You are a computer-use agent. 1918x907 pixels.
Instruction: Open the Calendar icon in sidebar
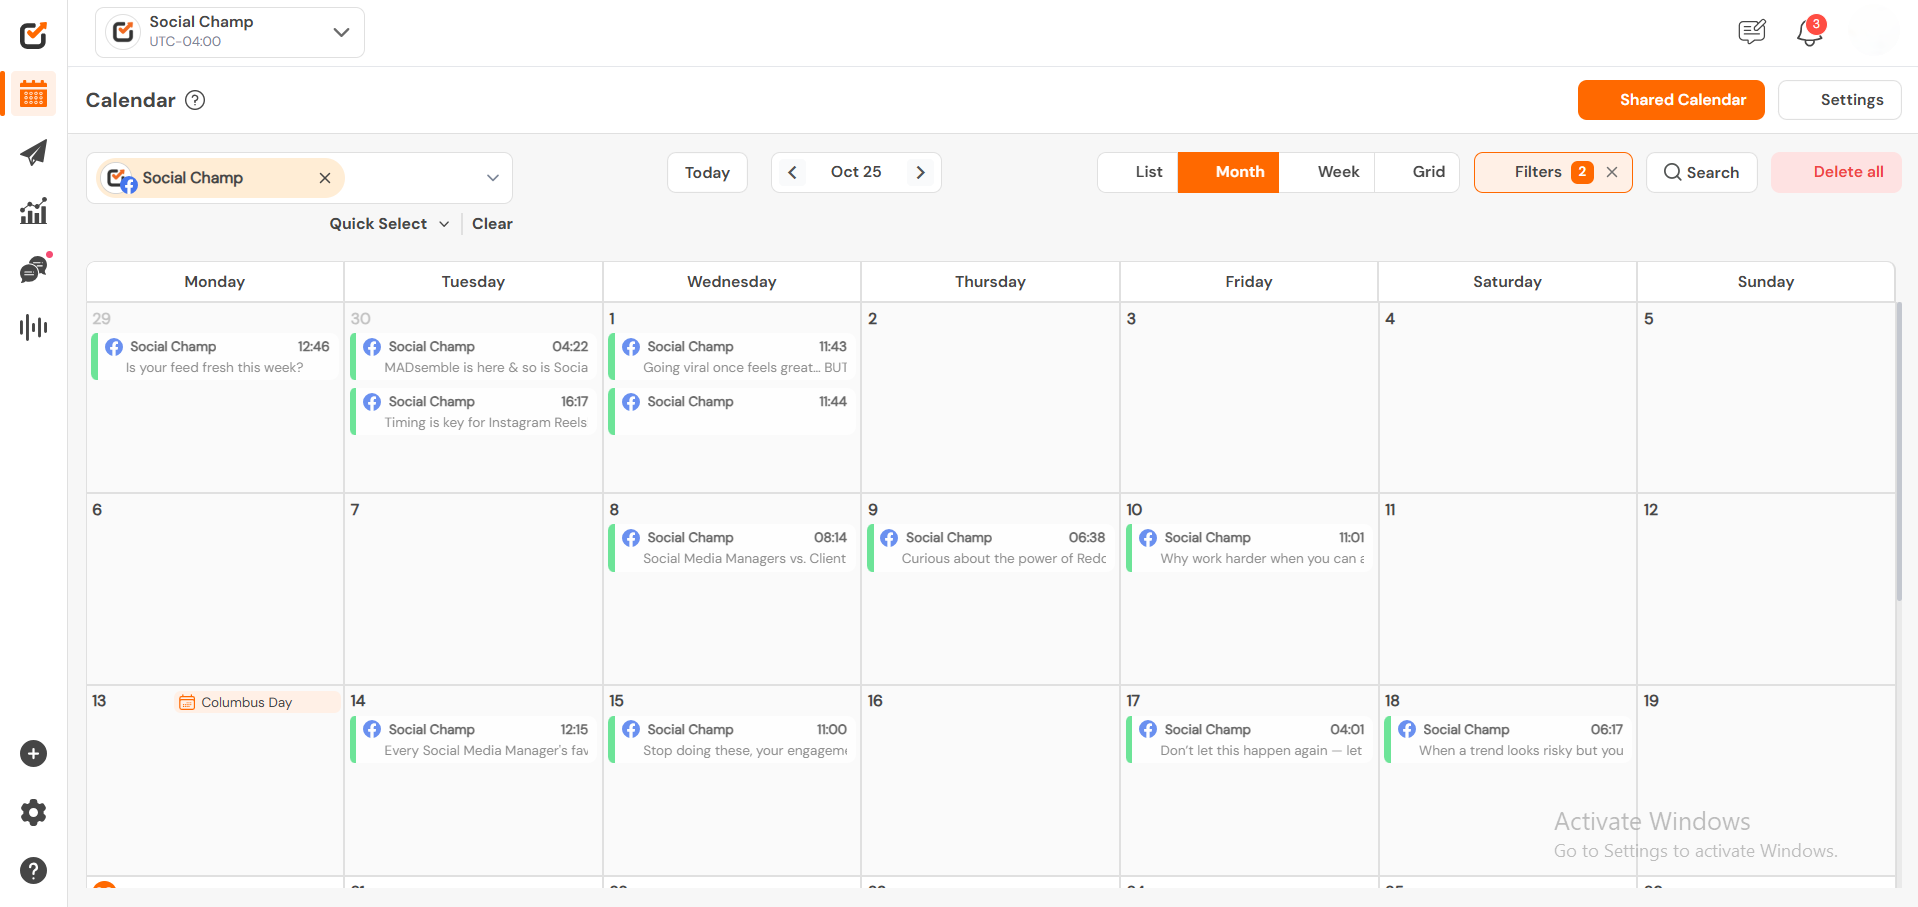(x=33, y=95)
